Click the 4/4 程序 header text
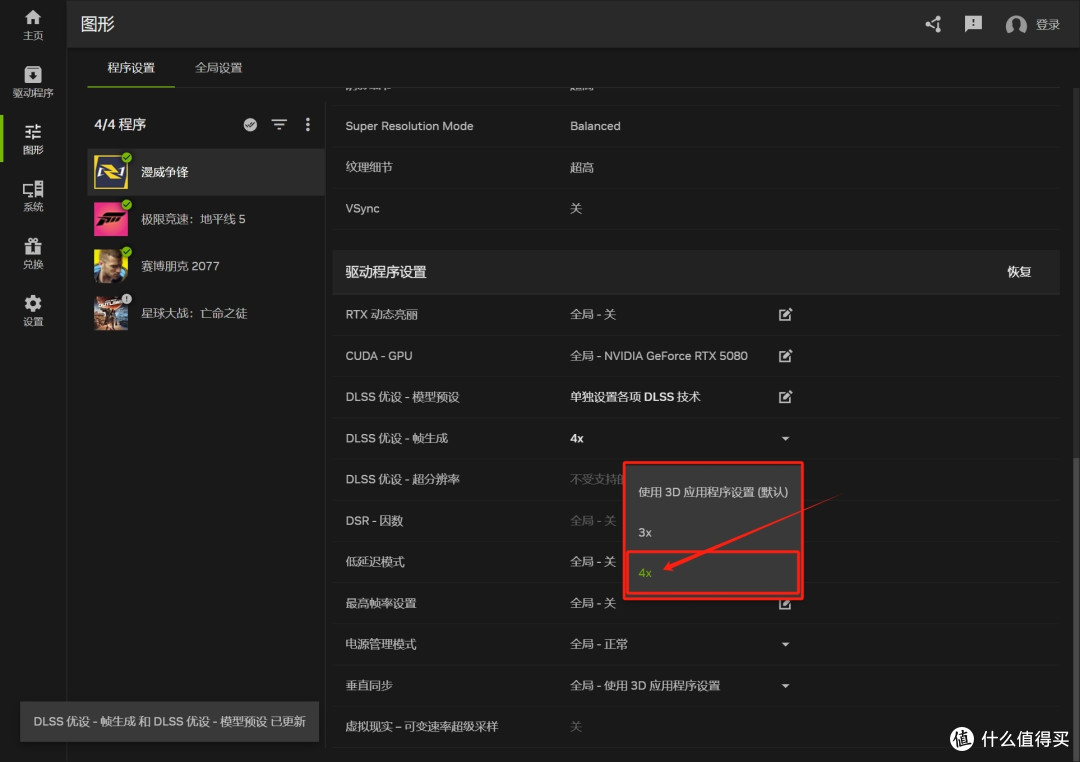The width and height of the screenshot is (1080, 762). point(120,125)
